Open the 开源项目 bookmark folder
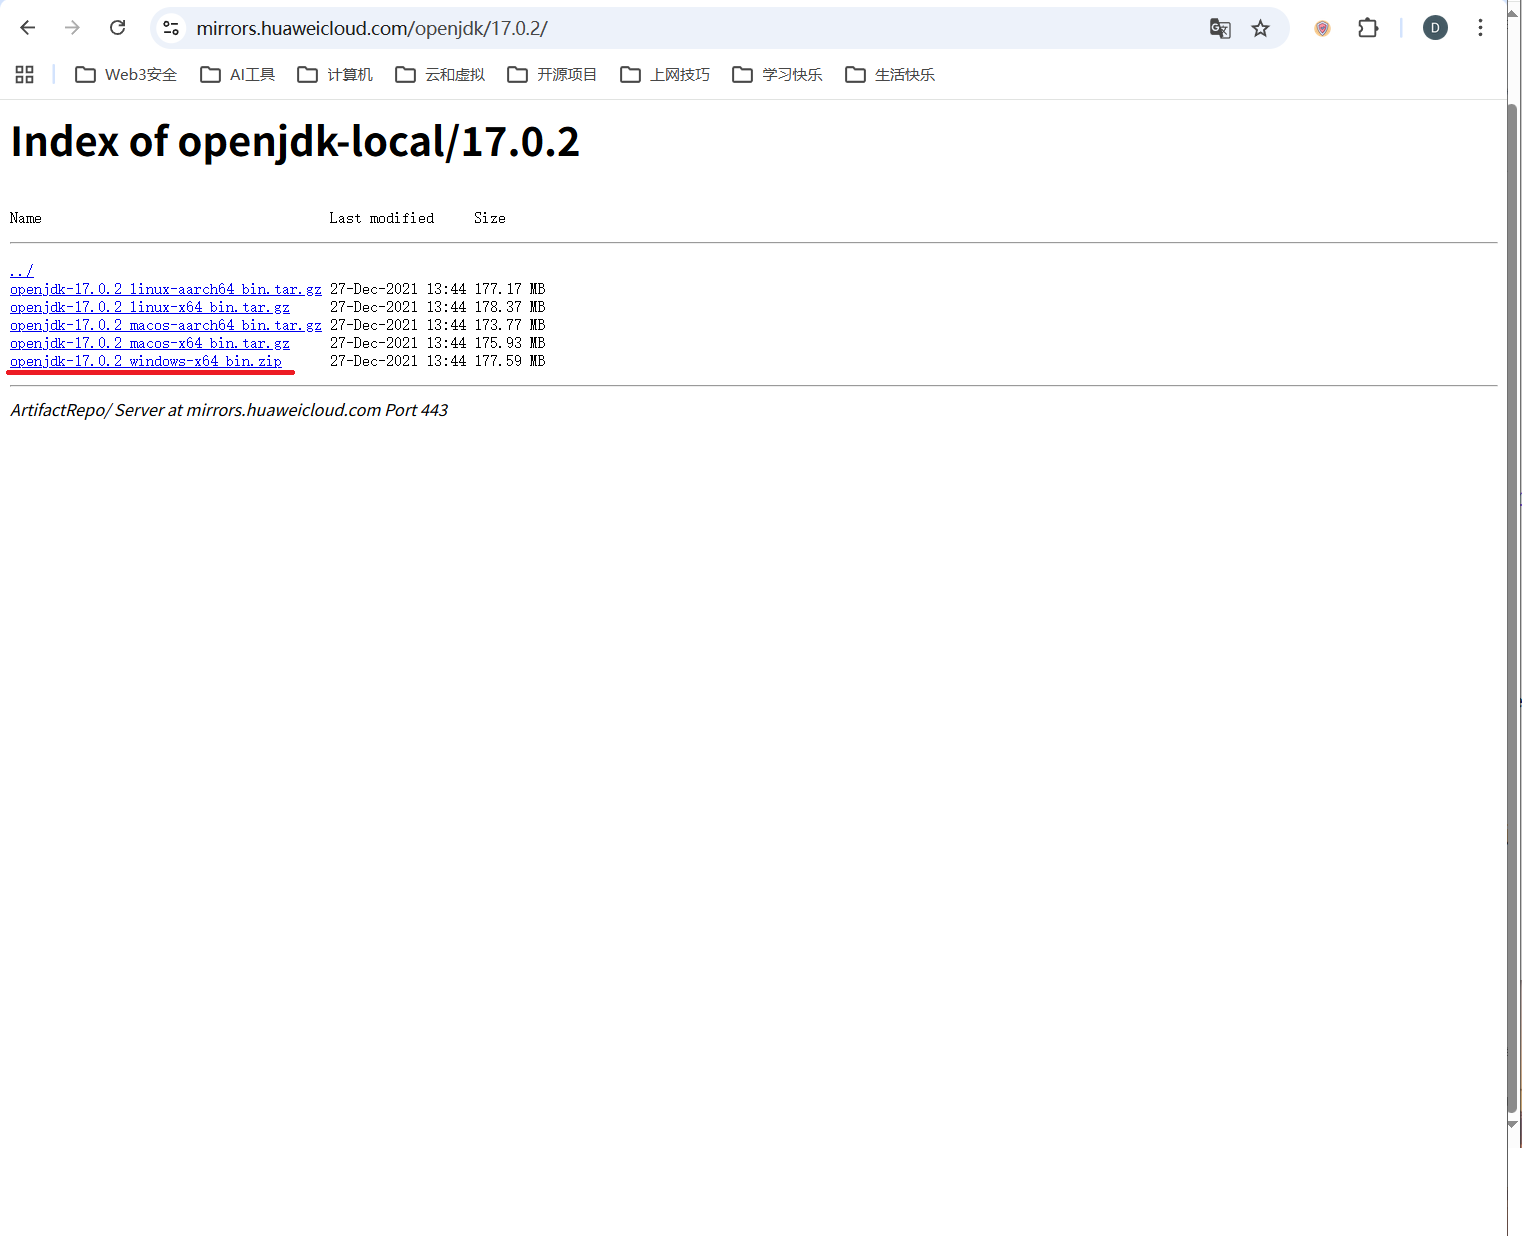Viewport: 1536px width, 1236px height. [x=552, y=75]
